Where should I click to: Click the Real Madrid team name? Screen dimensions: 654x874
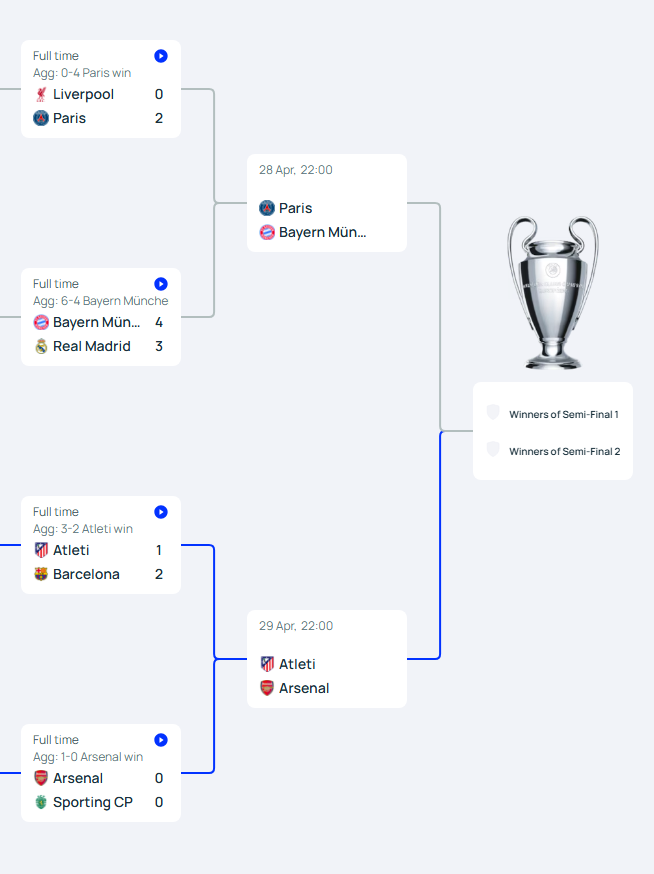coord(91,346)
